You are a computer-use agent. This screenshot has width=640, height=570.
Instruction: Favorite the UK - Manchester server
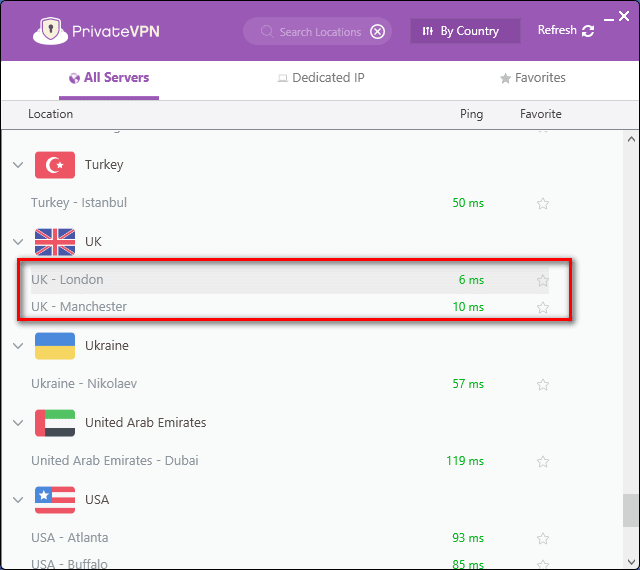click(x=542, y=307)
